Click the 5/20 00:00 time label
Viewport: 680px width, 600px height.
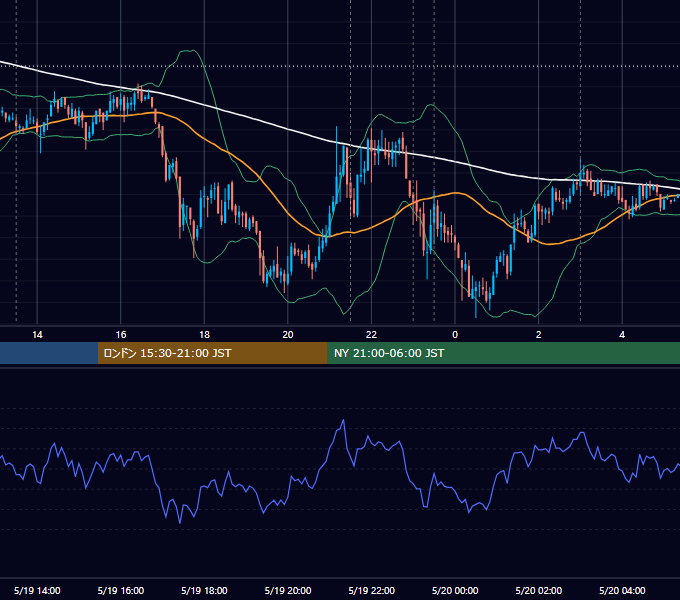[455, 590]
